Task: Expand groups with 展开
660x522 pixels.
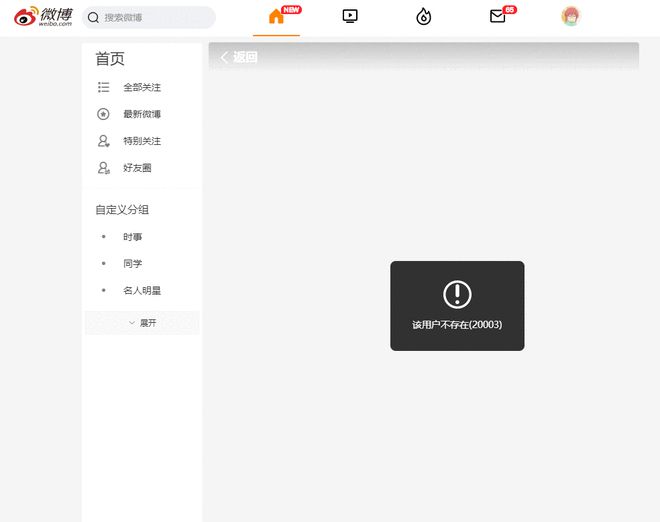Action: coord(142,323)
